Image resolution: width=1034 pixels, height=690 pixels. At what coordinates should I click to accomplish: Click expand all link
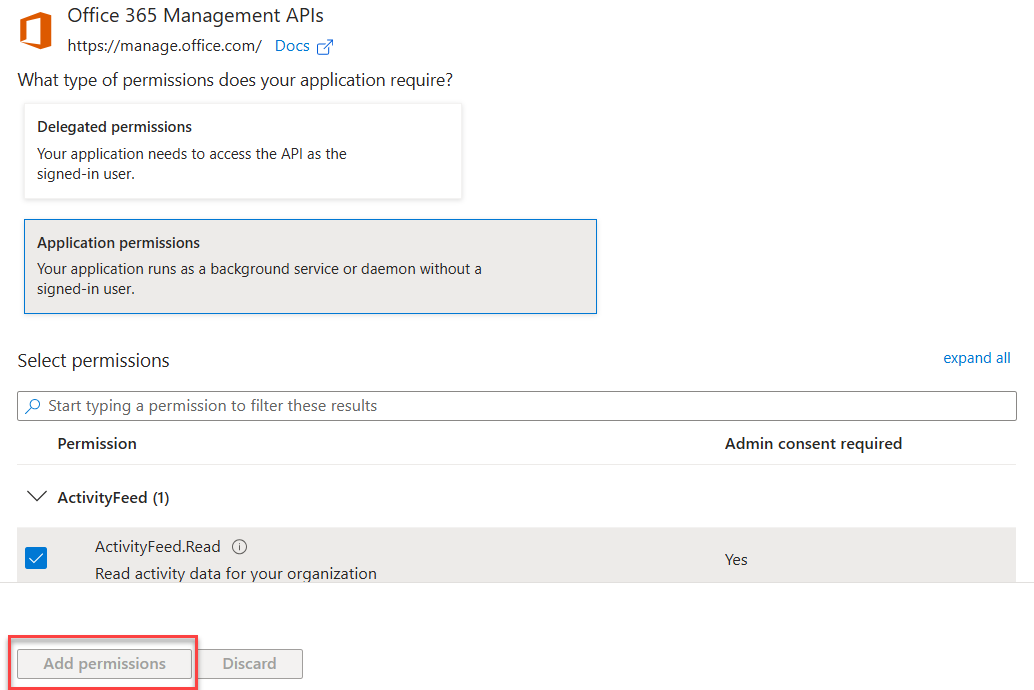click(x=976, y=358)
